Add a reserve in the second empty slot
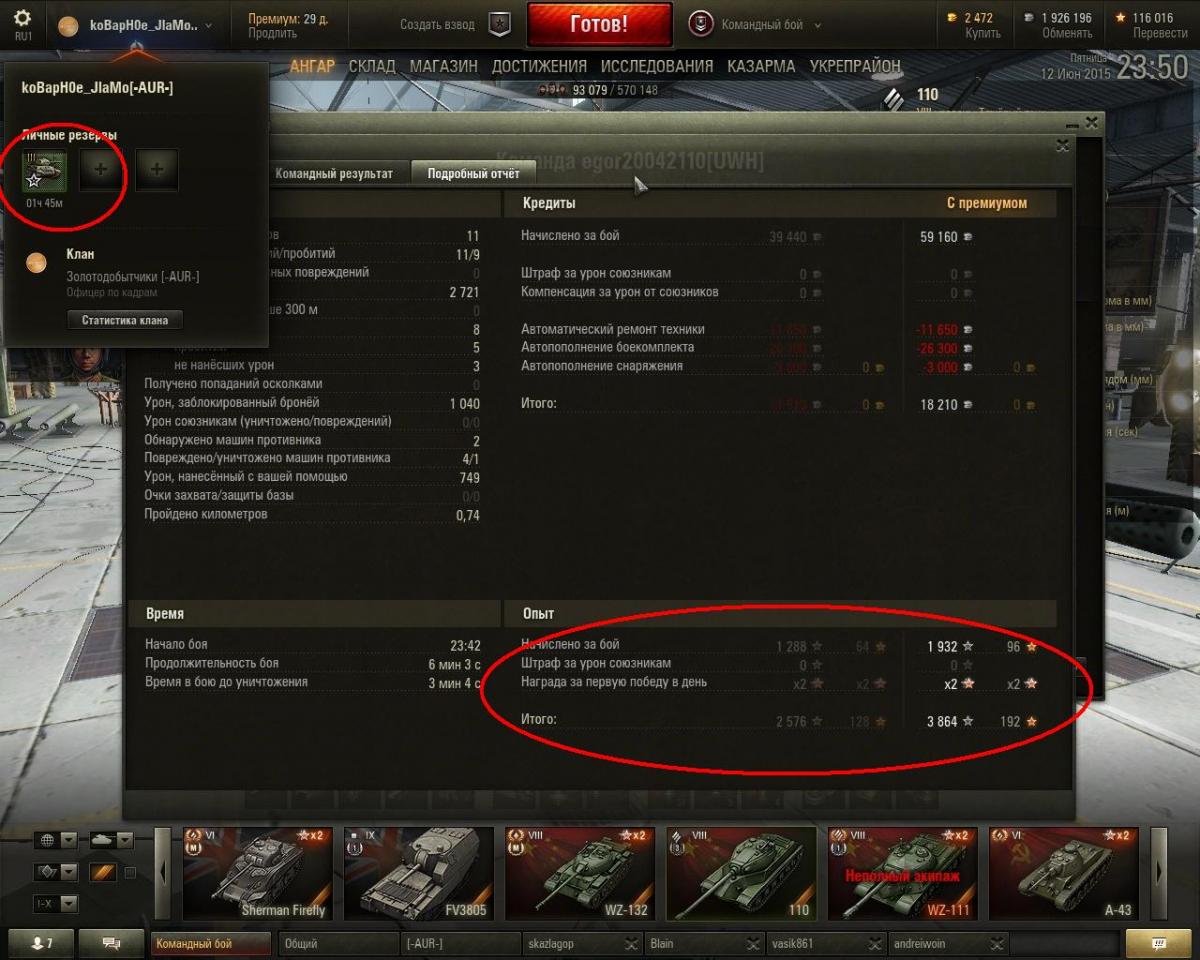The image size is (1200, 960). 157,170
